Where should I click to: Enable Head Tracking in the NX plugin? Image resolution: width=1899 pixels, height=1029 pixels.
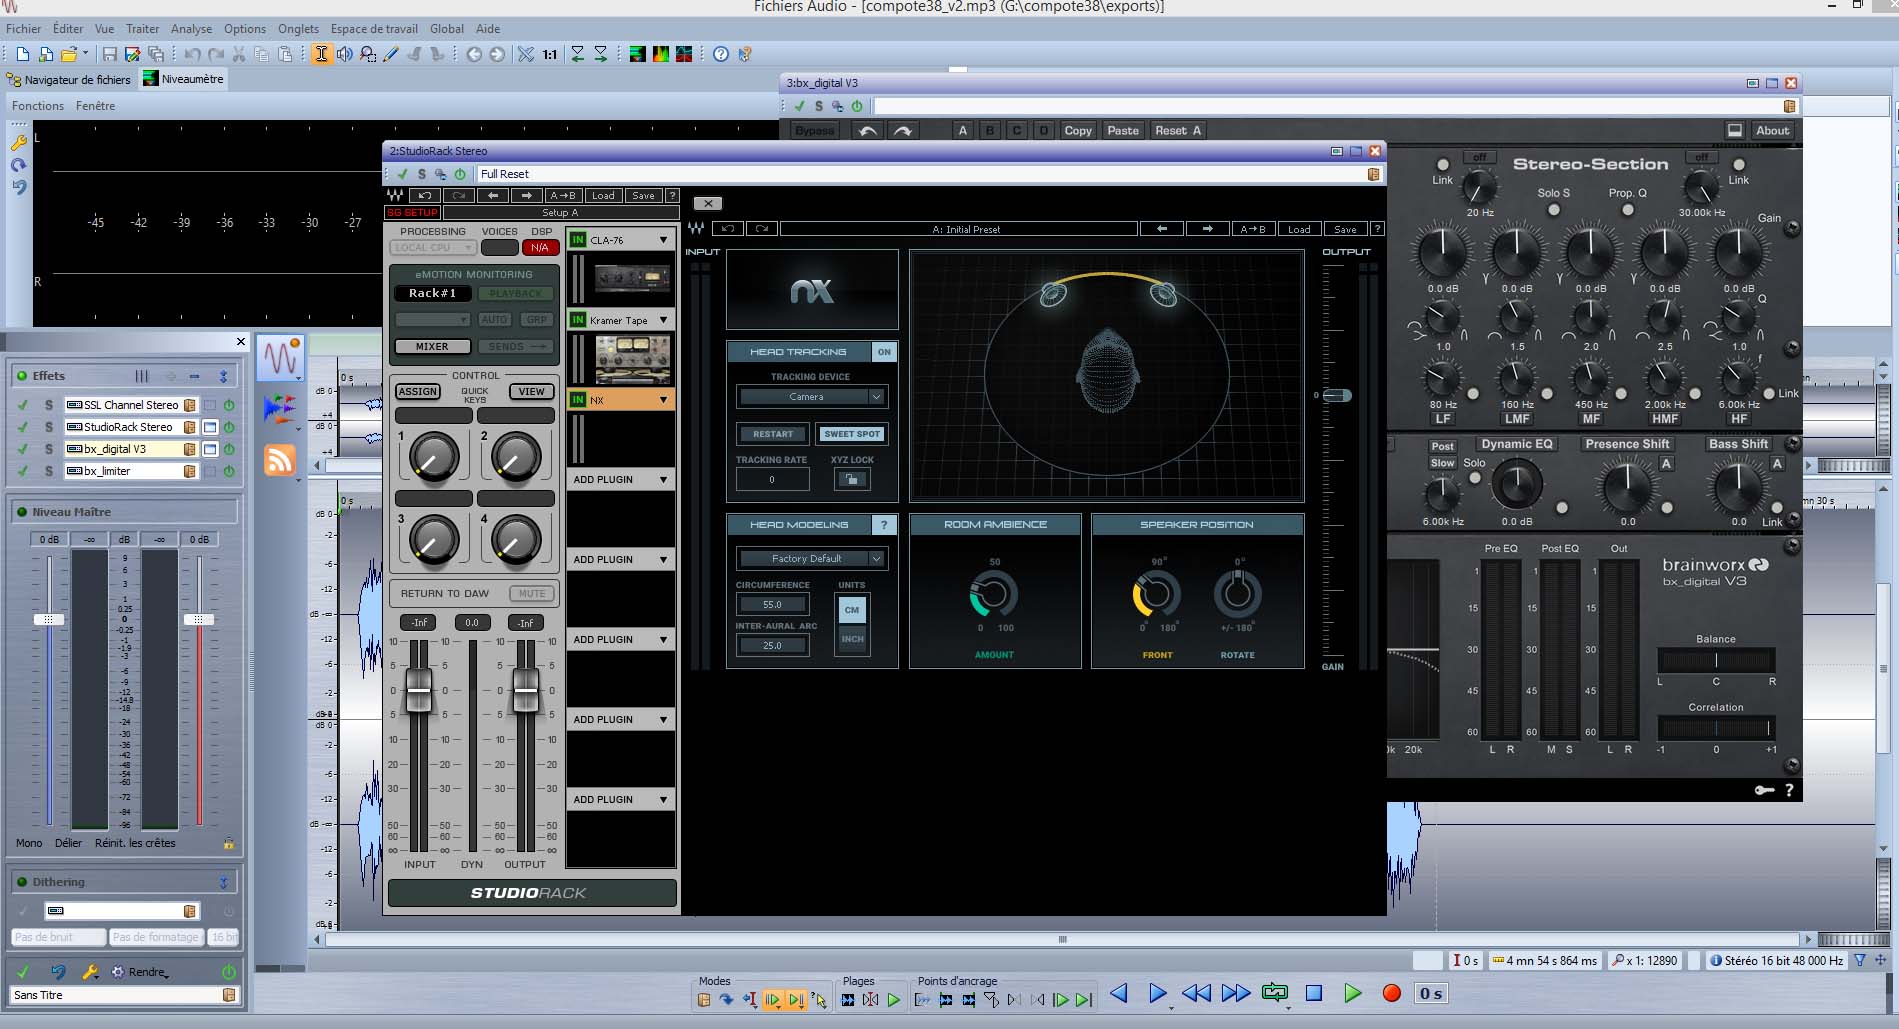883,351
